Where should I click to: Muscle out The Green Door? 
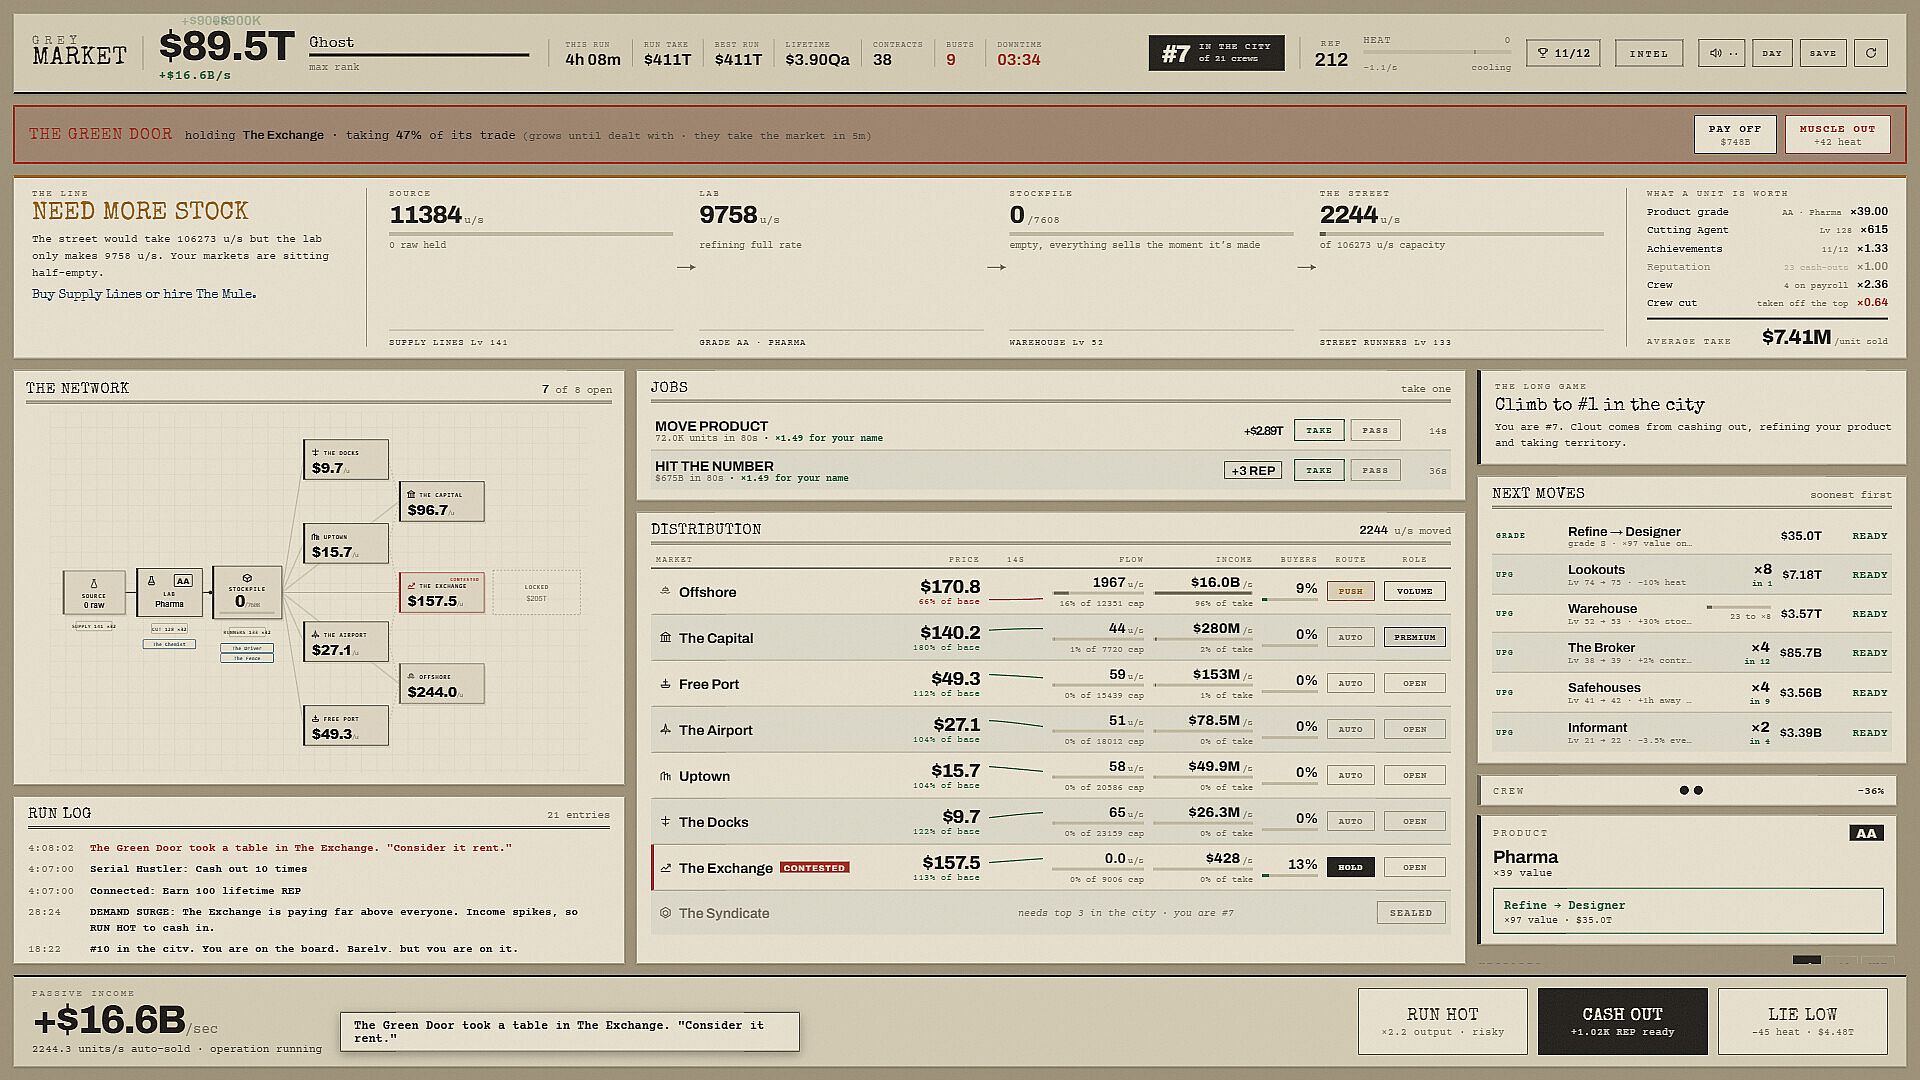pos(1837,134)
